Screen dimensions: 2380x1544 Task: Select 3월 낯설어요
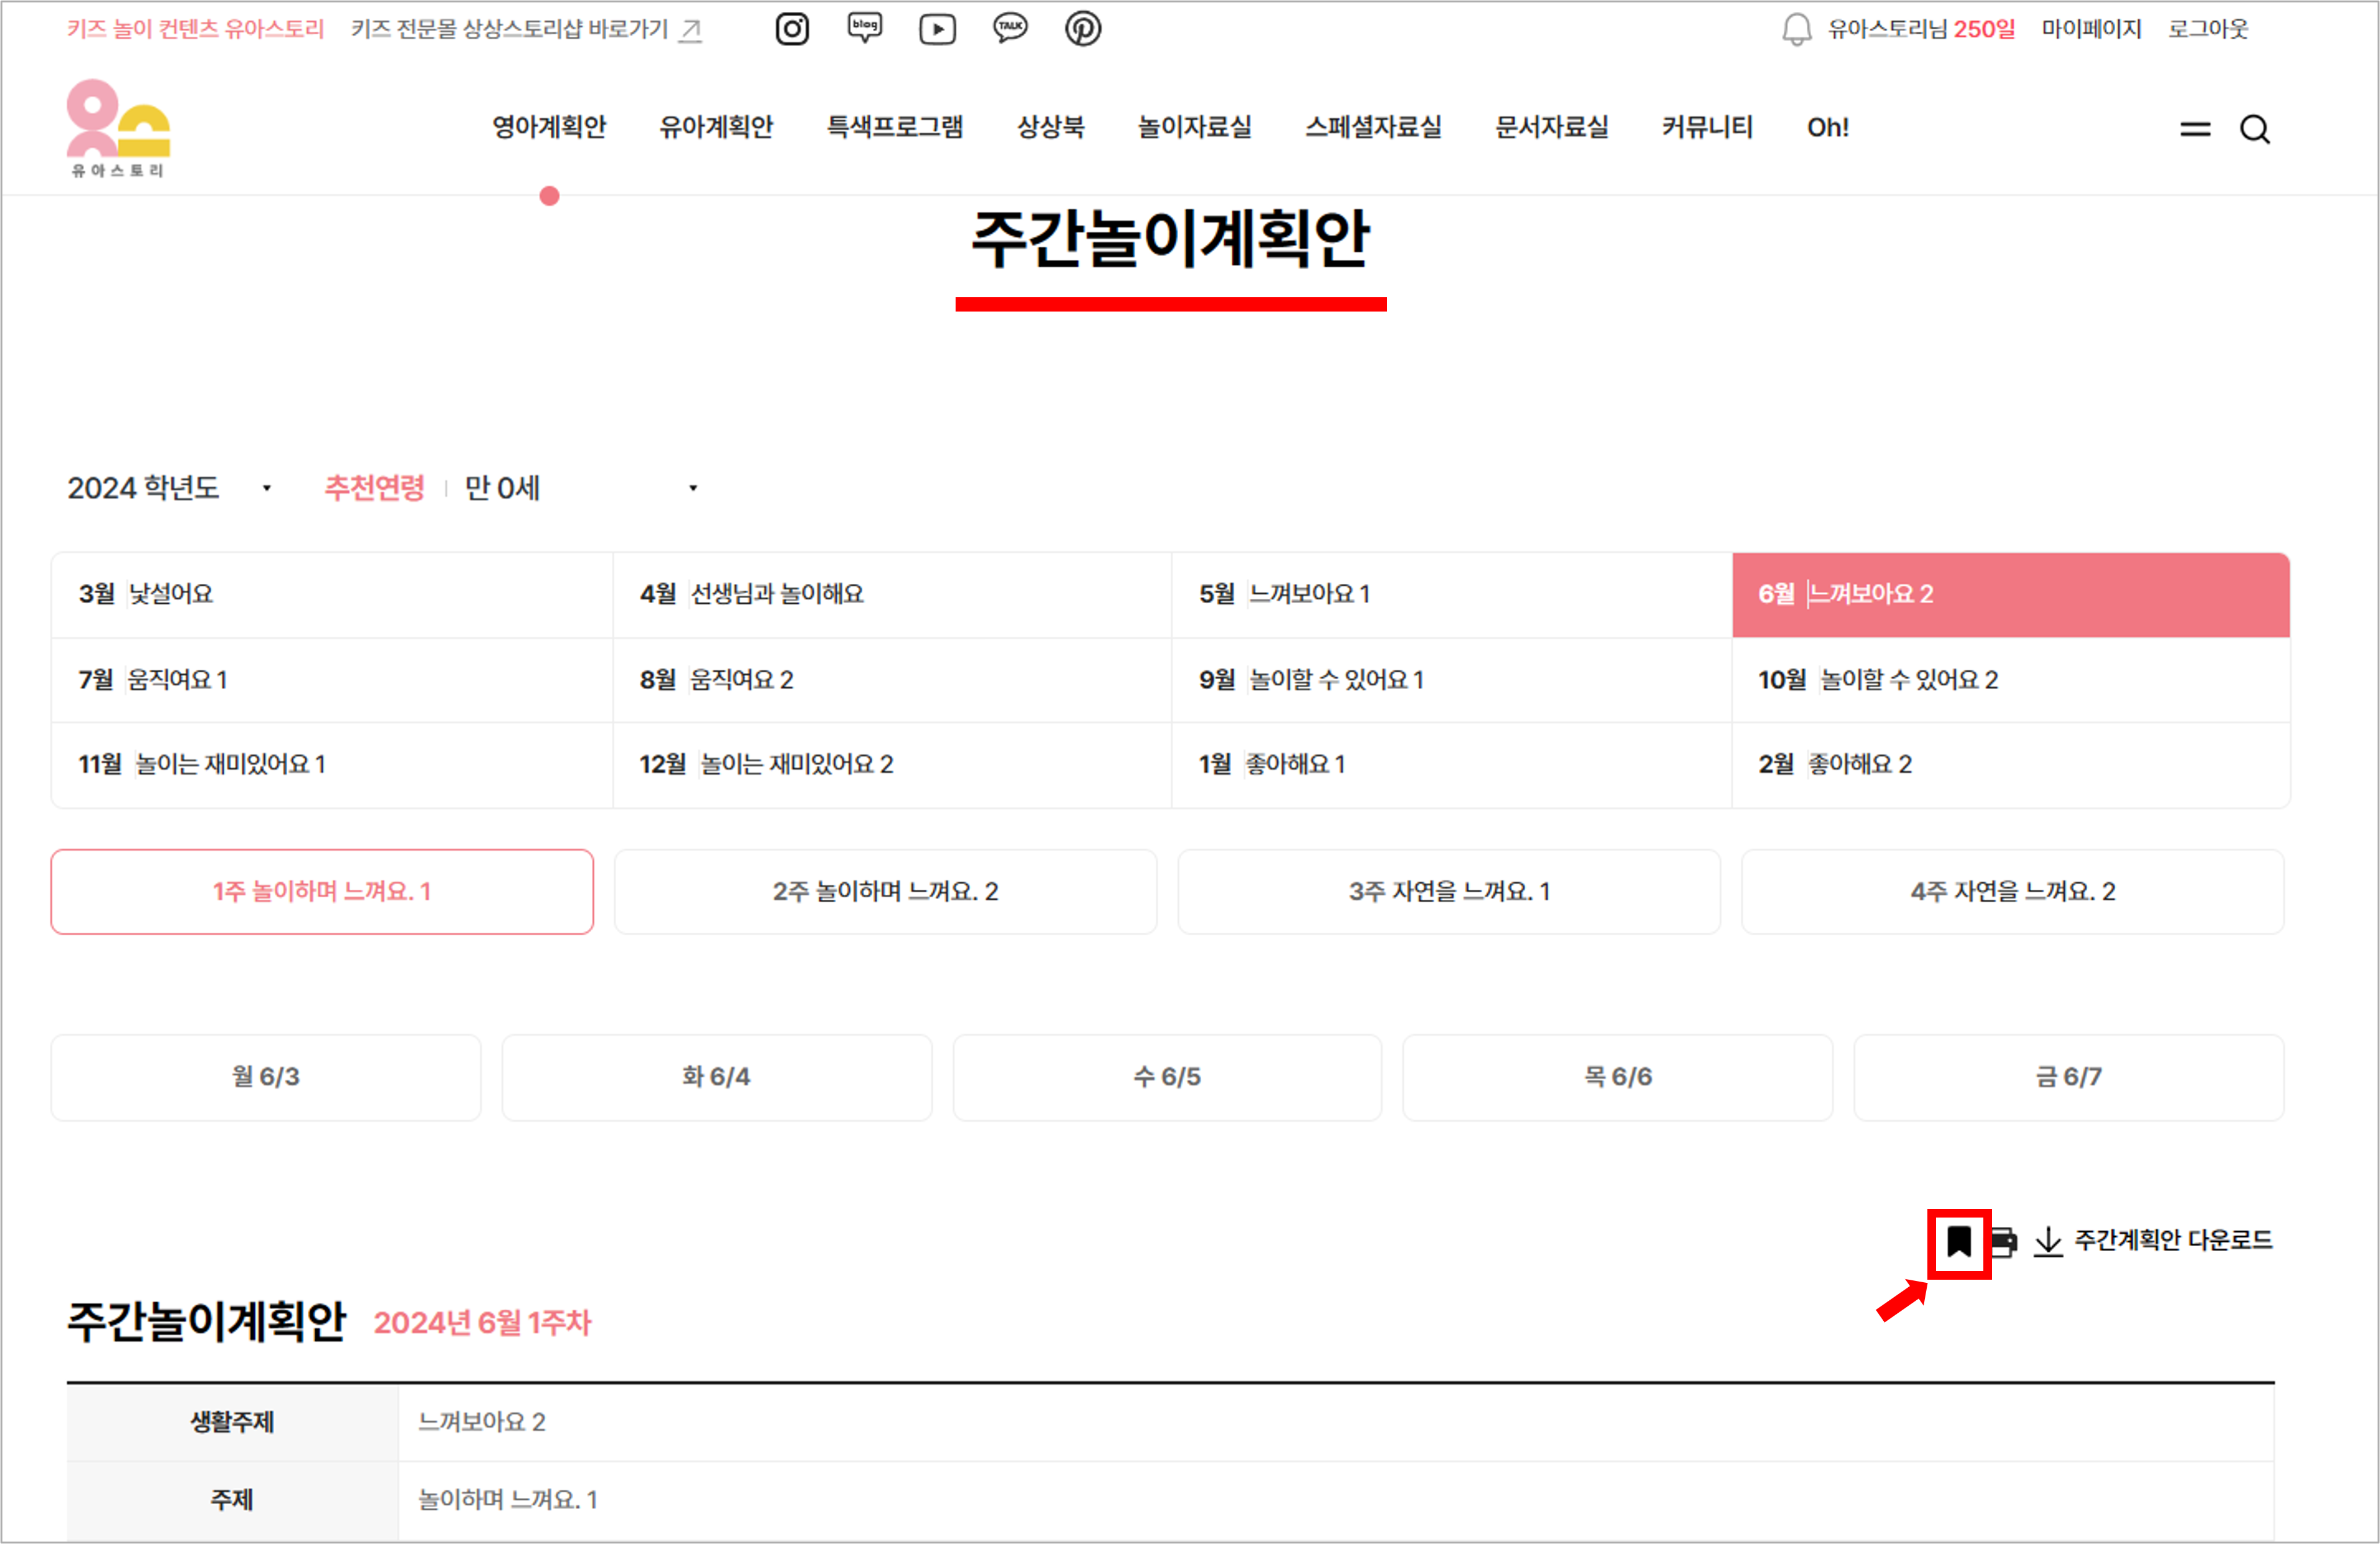(x=332, y=595)
